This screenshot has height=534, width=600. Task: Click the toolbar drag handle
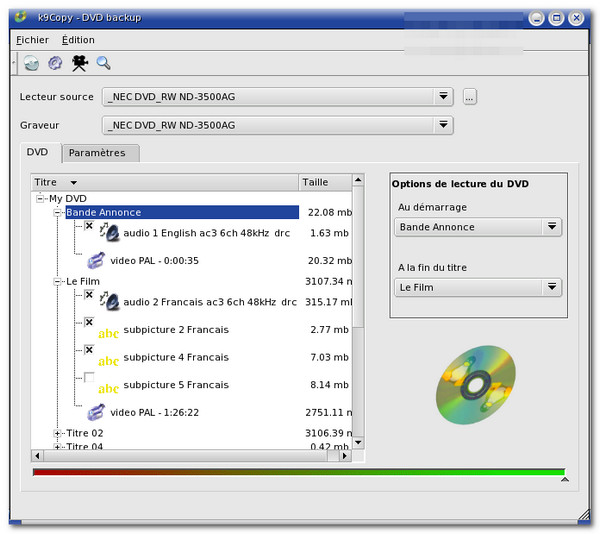click(x=14, y=63)
